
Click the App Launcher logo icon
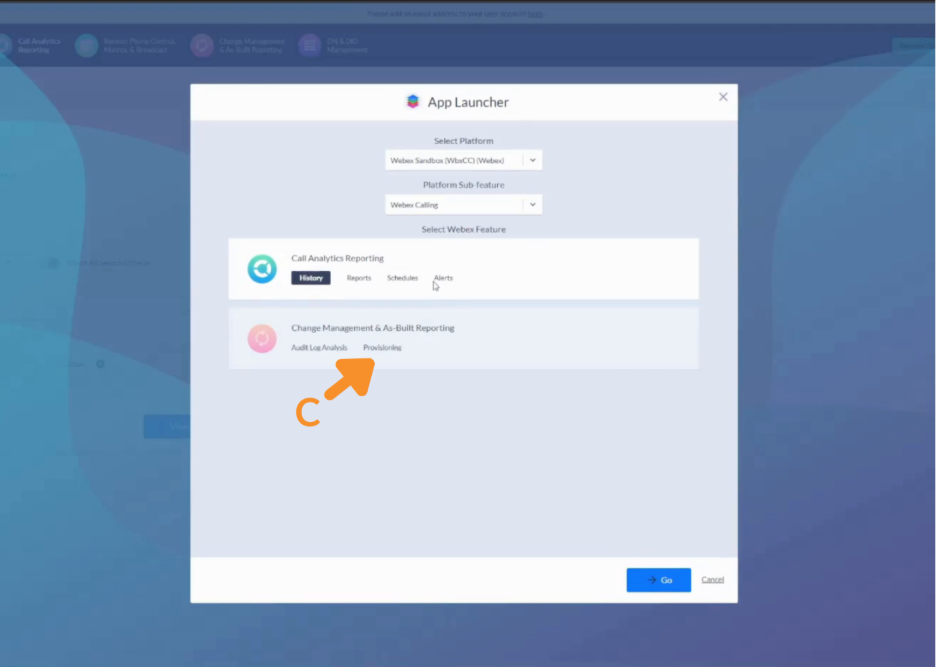(412, 102)
